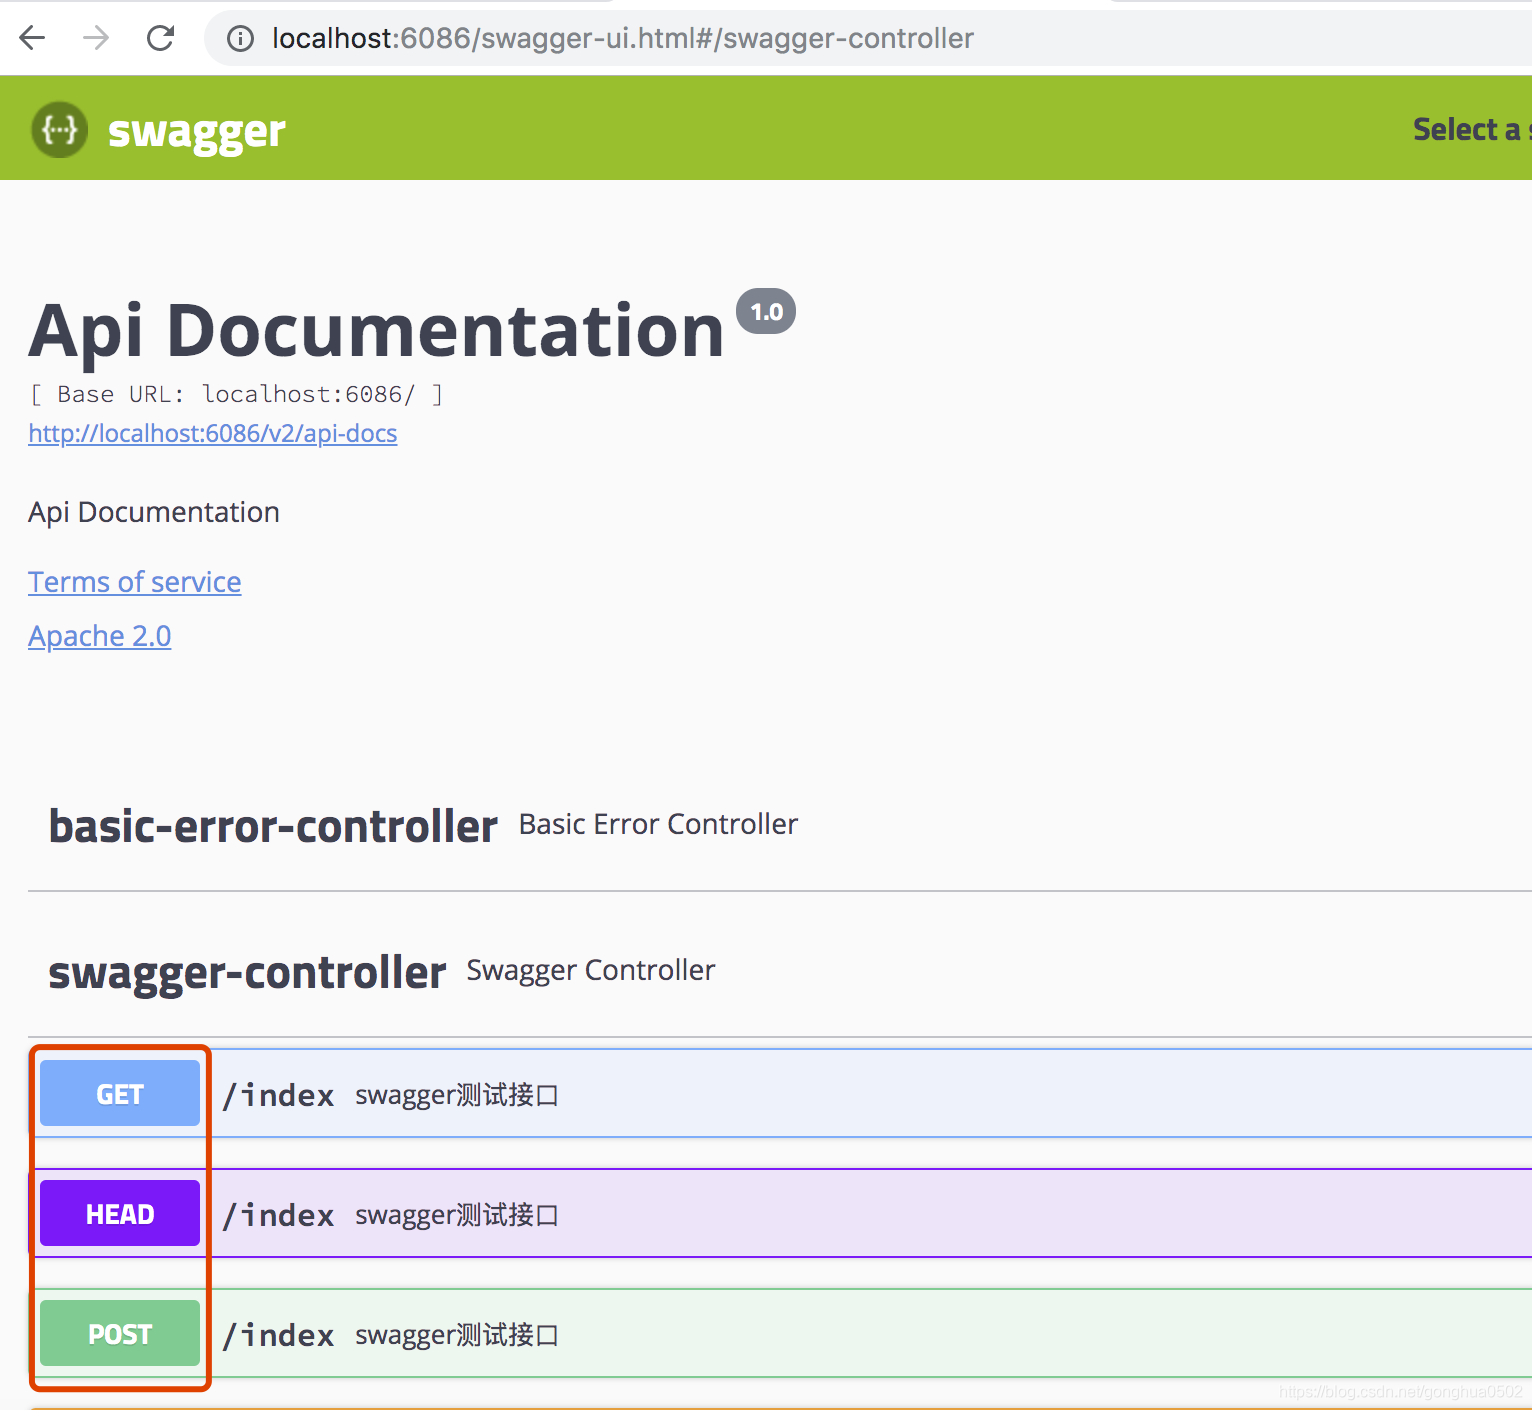Click the purple HEAD method badge on /index
This screenshot has height=1410, width=1532.
[x=119, y=1213]
